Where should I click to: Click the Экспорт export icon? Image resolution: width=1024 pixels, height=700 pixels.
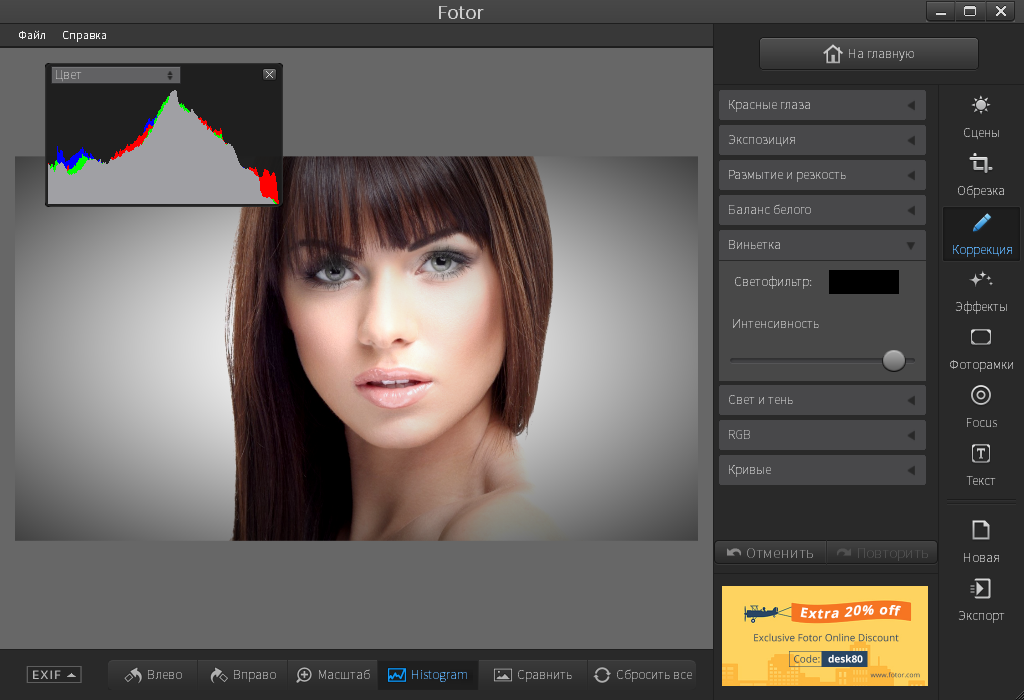980,588
